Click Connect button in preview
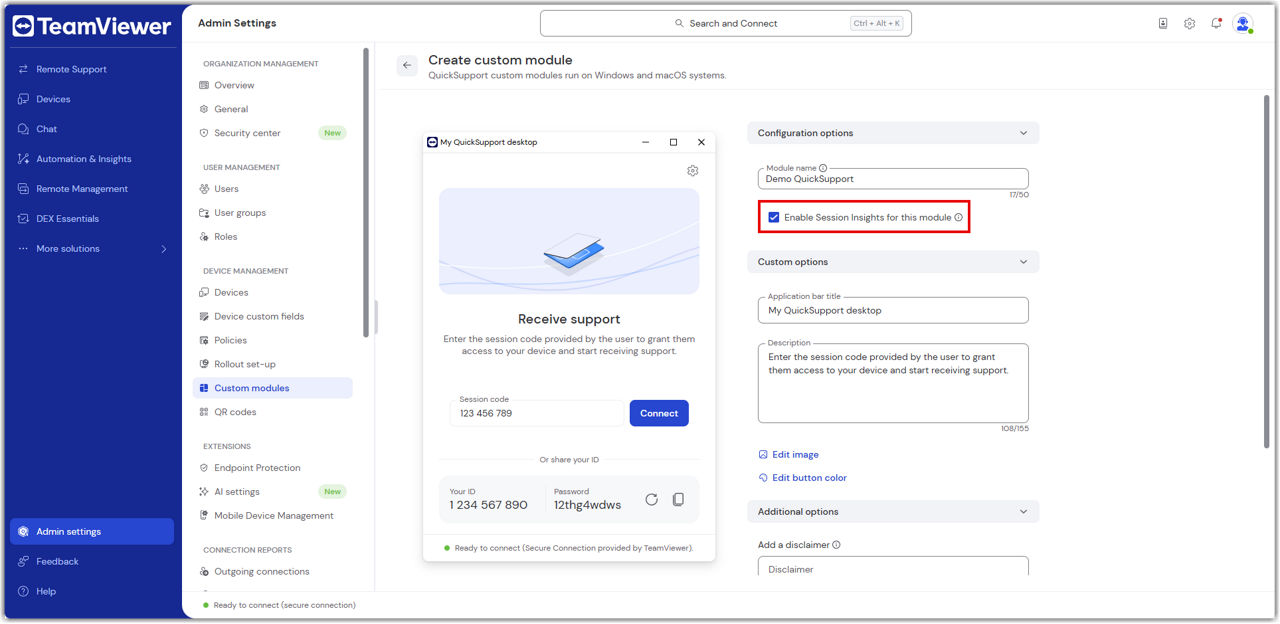 (x=659, y=413)
